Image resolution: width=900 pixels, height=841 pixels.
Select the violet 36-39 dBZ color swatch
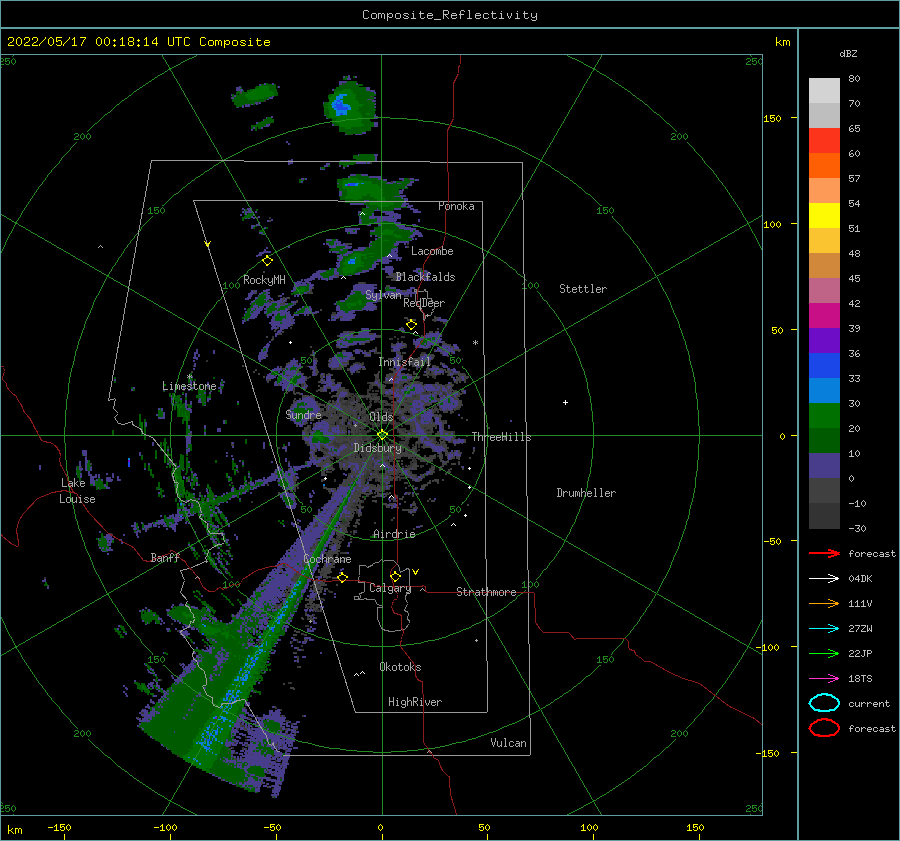[824, 341]
